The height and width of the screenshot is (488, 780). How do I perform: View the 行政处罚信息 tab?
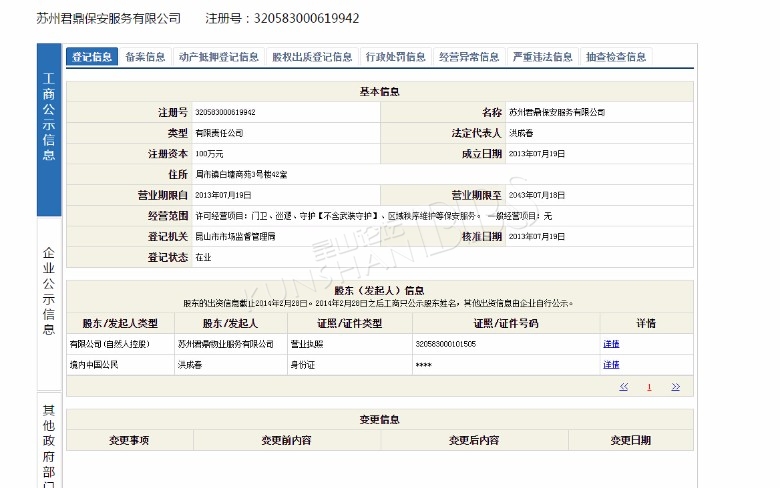395,57
